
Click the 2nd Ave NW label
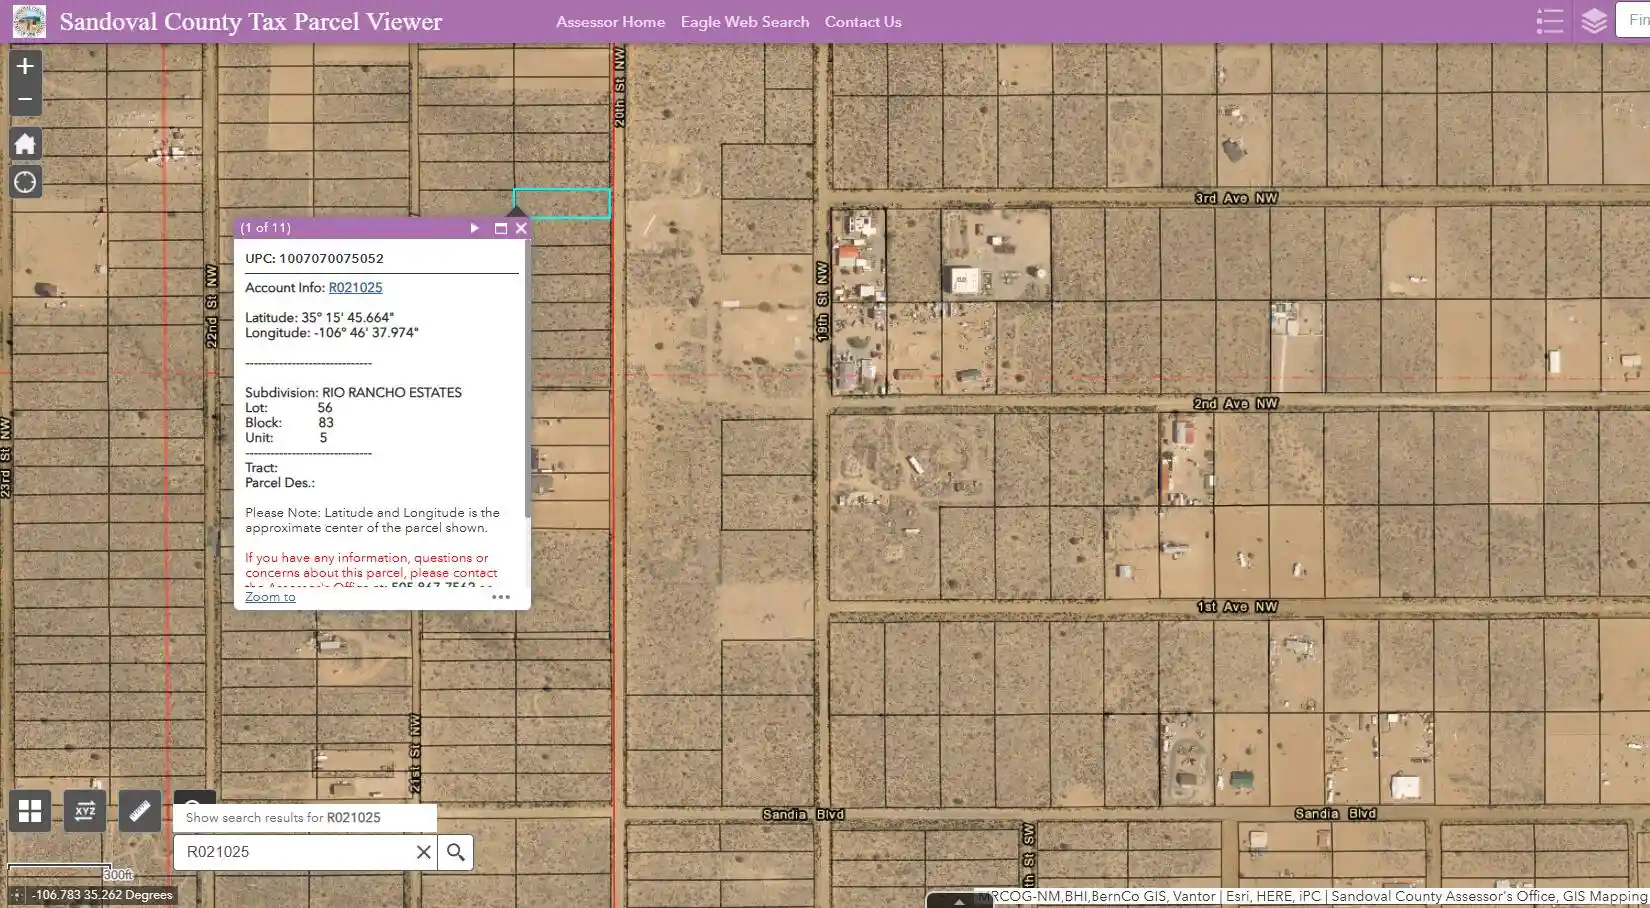pos(1236,404)
